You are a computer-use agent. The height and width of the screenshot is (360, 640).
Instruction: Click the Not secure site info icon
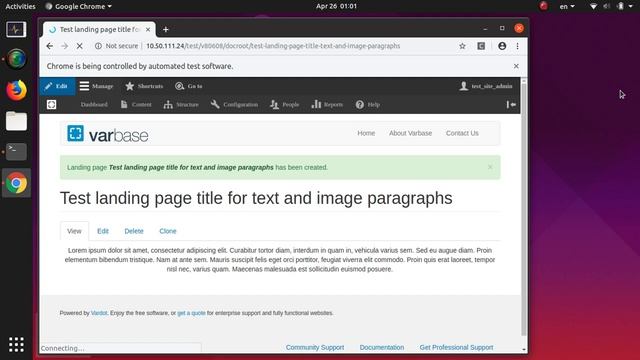click(98, 46)
